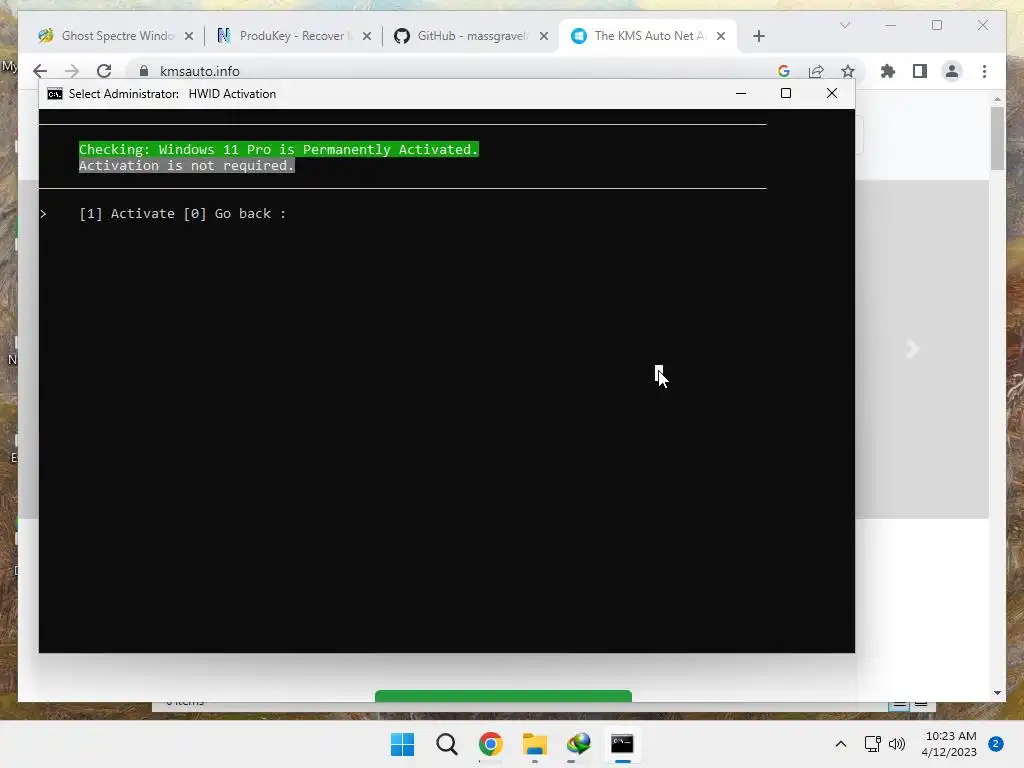Open HWID Activation console system icon
The width and height of the screenshot is (1024, 768).
click(x=55, y=94)
